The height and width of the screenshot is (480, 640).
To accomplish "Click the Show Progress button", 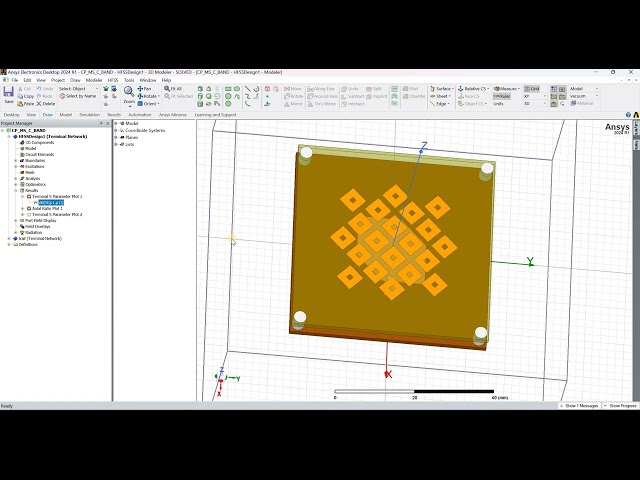I will pyautogui.click(x=621, y=406).
